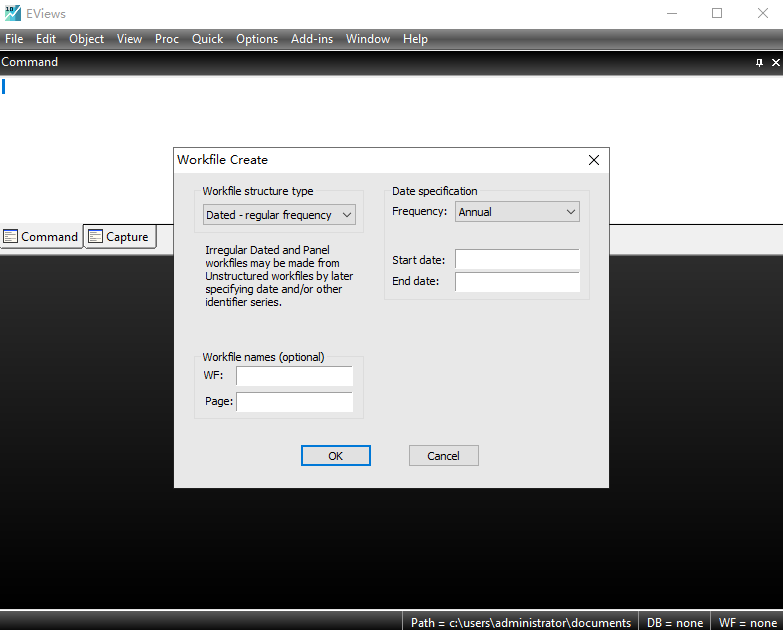Open the Workfile structure type dropdown
The height and width of the screenshot is (630, 783).
click(x=279, y=215)
